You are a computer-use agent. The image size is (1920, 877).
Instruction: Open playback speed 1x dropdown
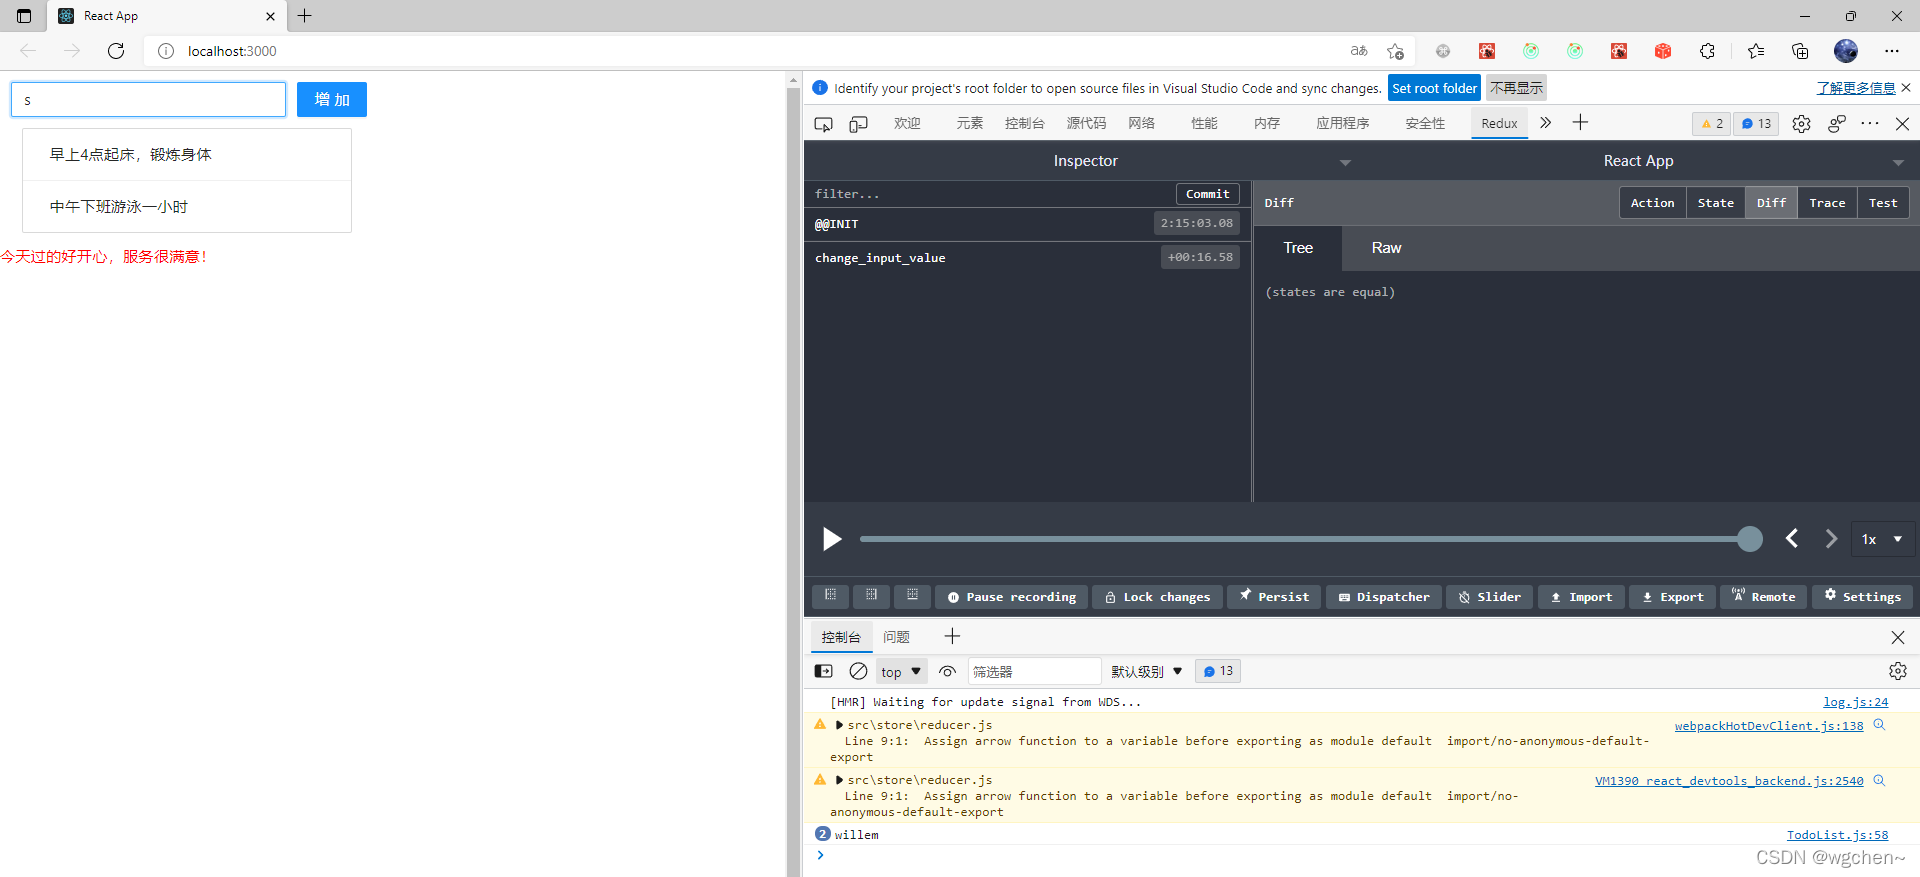coord(1881,539)
